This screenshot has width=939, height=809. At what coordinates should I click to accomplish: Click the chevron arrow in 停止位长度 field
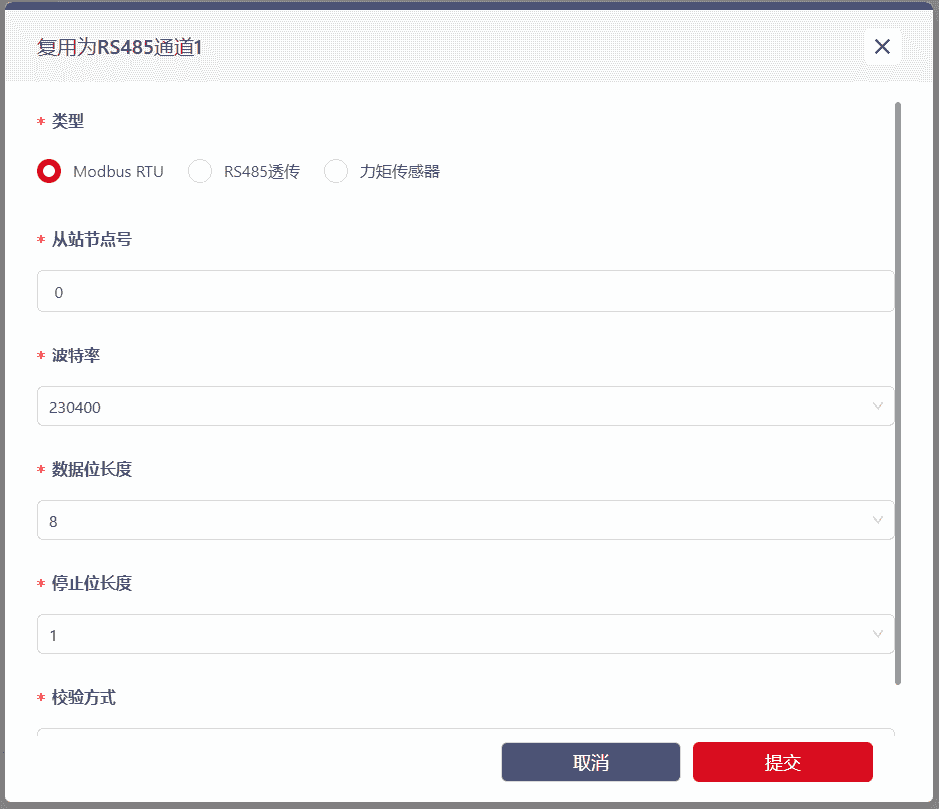[878, 635]
